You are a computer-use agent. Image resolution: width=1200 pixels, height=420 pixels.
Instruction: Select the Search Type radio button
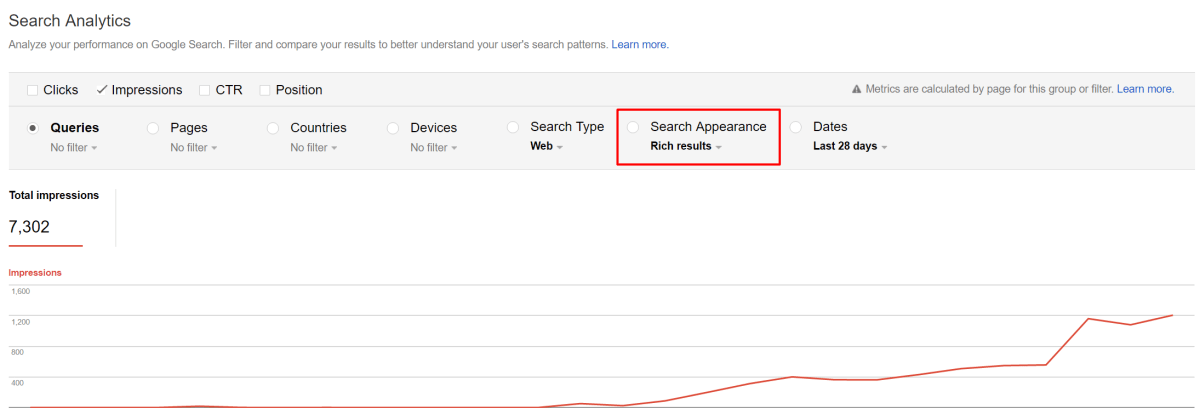click(513, 127)
